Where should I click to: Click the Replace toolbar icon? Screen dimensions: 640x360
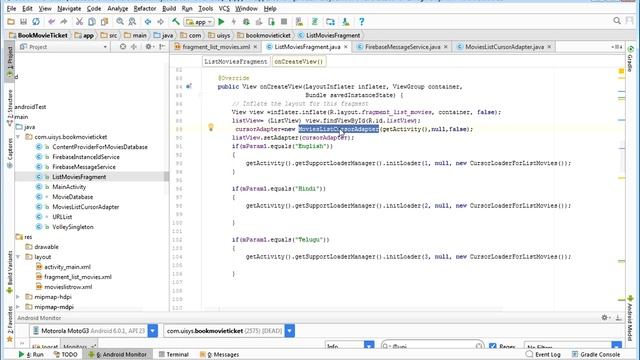click(132, 22)
